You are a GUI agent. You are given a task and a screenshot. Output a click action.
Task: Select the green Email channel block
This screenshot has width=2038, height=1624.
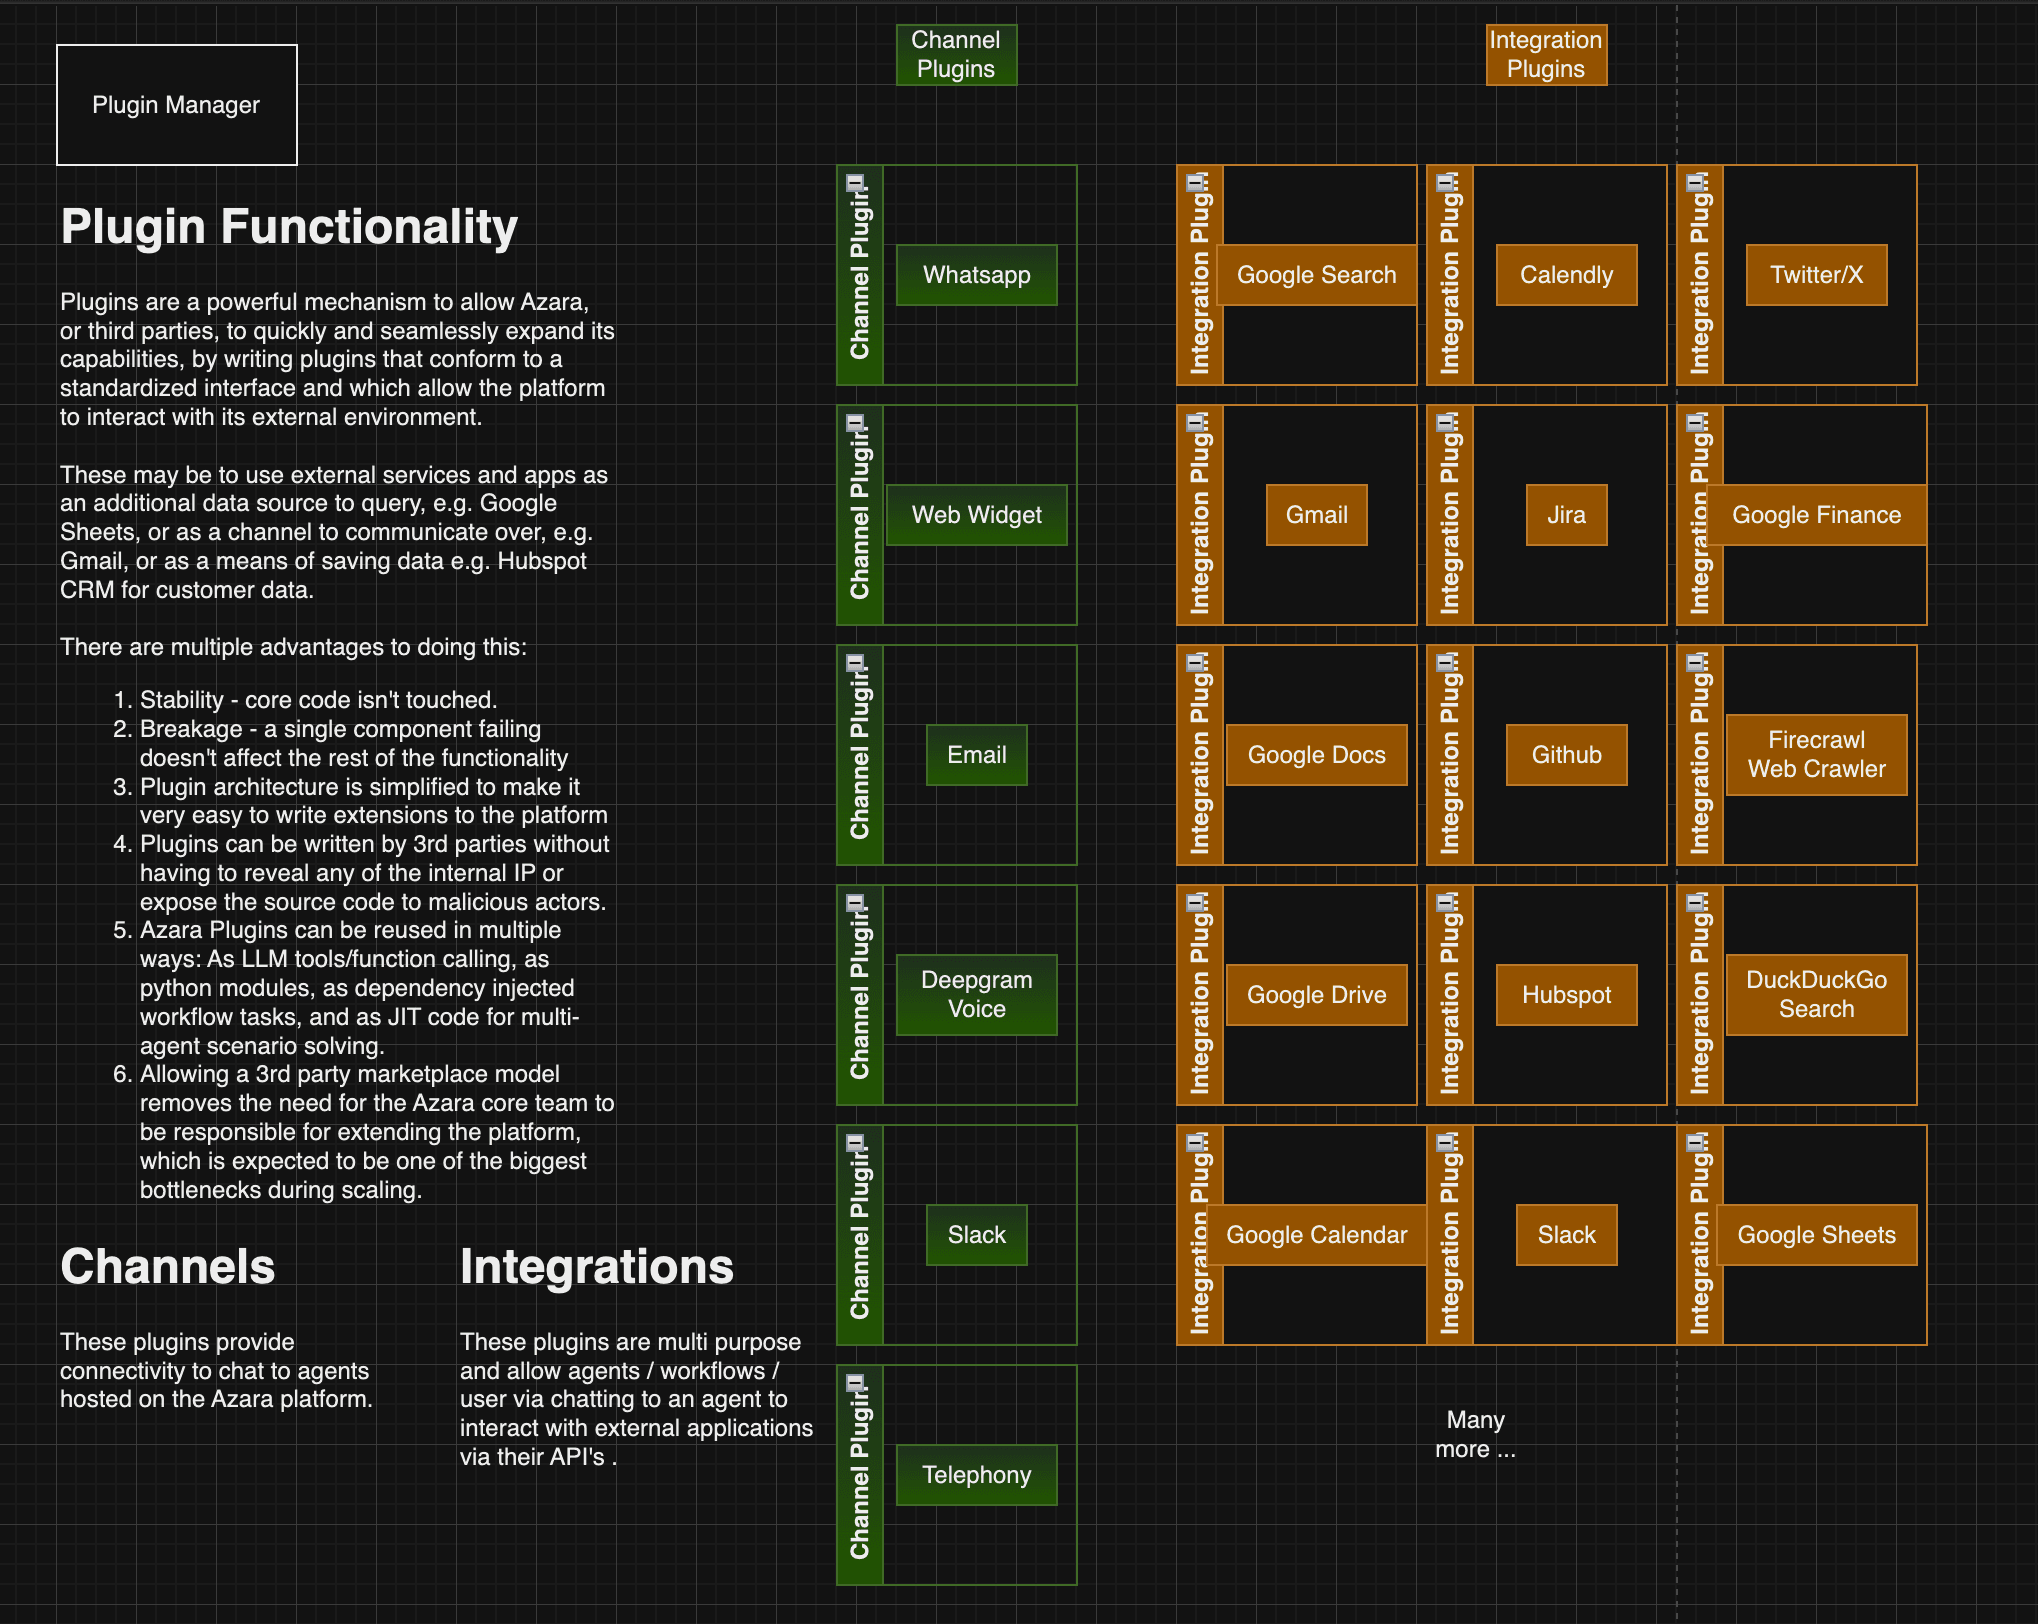point(976,755)
